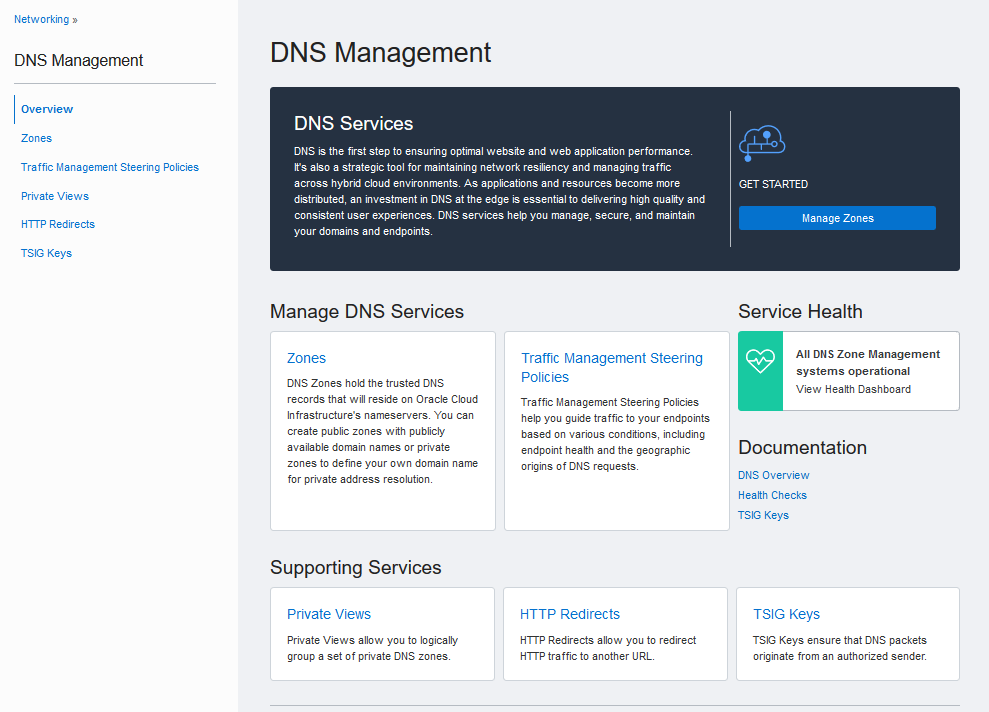This screenshot has height=712, width=989.
Task: Click the cloud network icon above Get Started
Action: (762, 144)
